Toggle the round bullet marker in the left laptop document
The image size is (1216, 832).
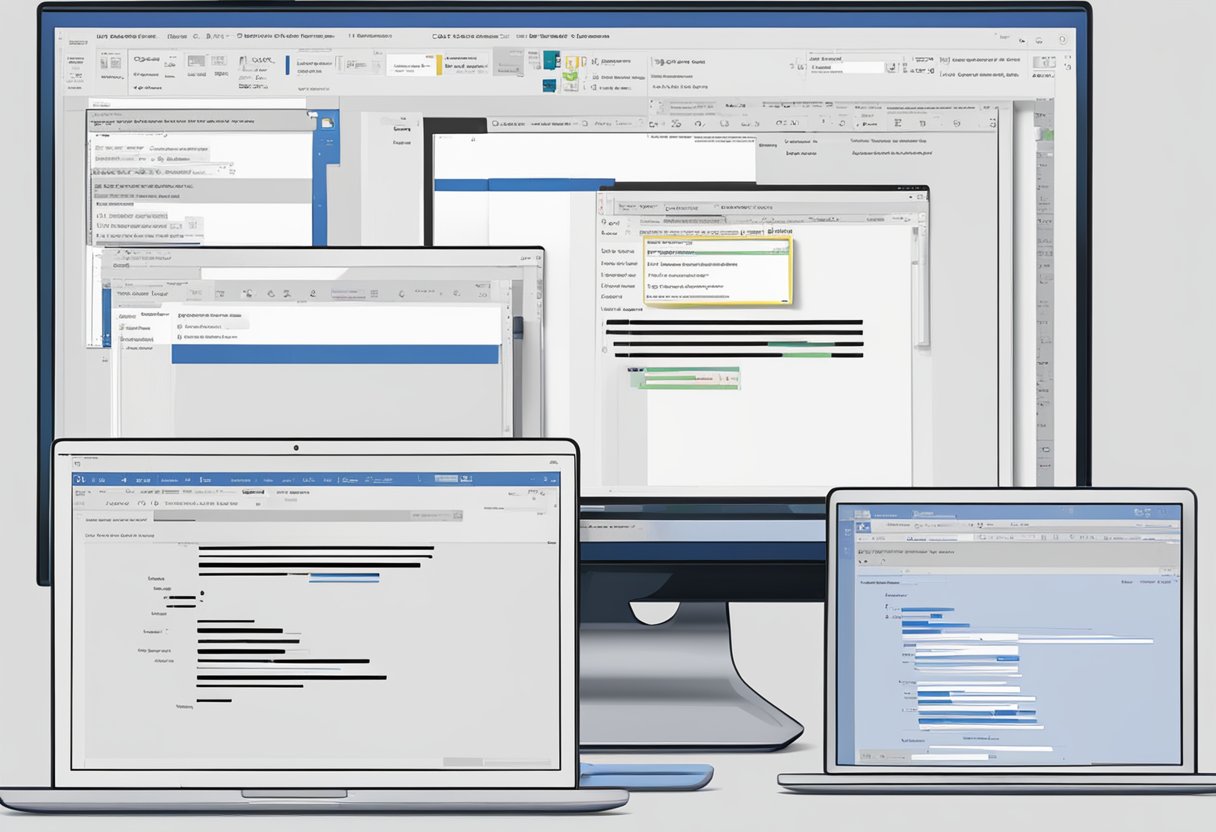tap(202, 594)
